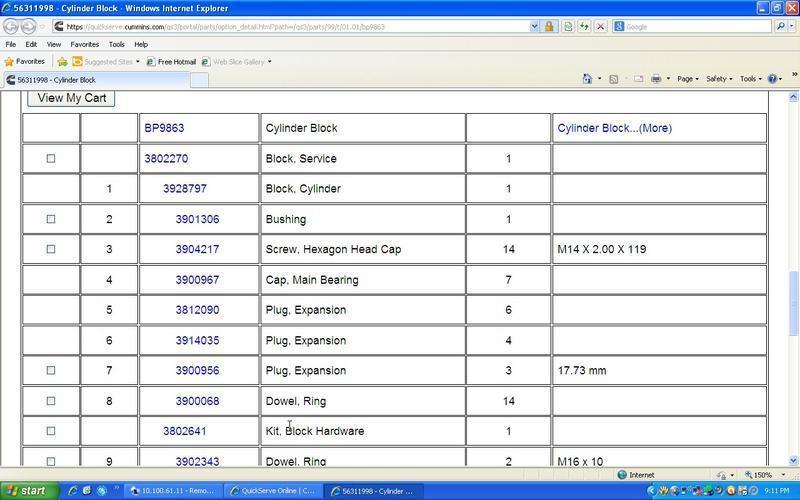Switch to QuickServe Online taskbar window

click(x=273, y=491)
